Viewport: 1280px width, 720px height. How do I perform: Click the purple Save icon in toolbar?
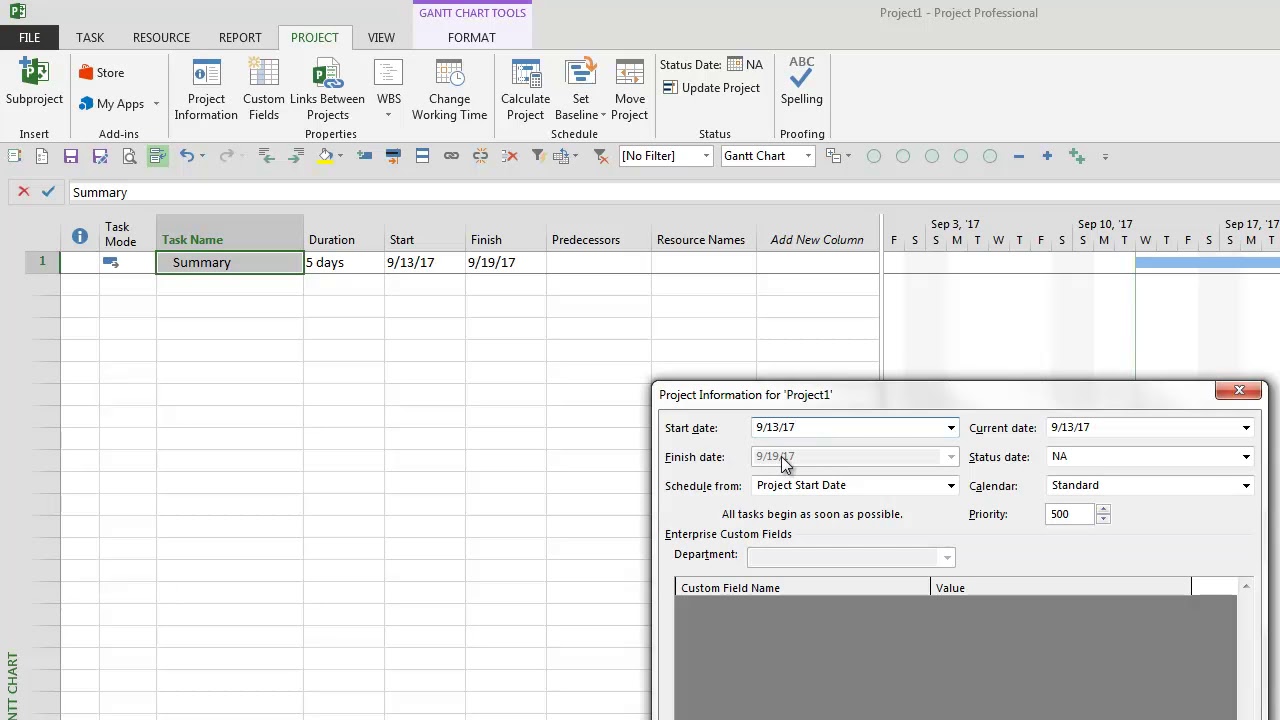click(71, 156)
